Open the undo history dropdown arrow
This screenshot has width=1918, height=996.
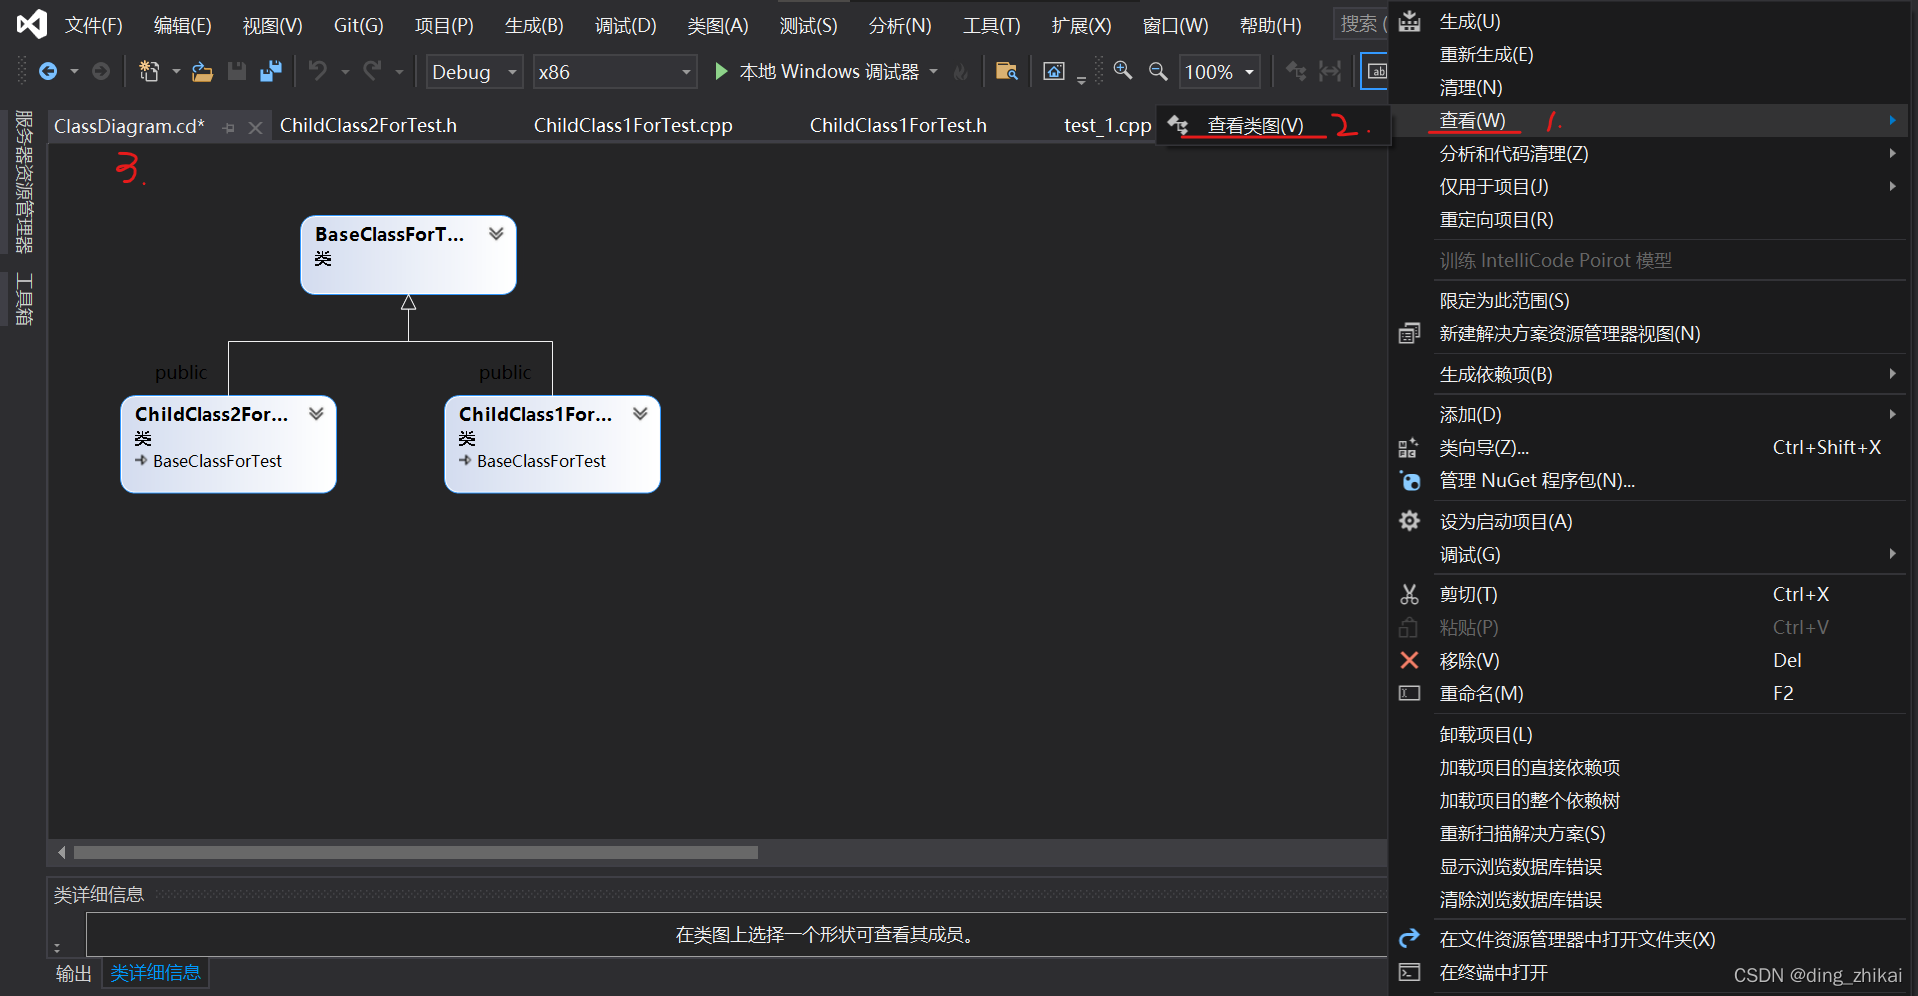pyautogui.click(x=345, y=71)
